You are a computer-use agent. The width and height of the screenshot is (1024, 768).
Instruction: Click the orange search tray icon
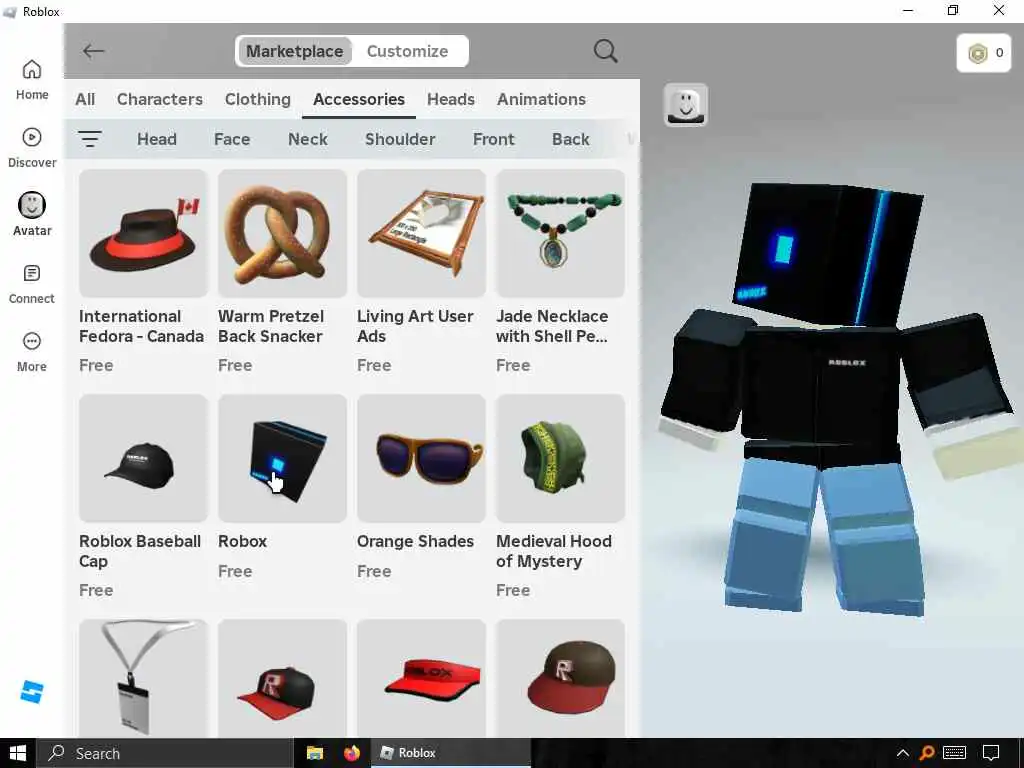pyautogui.click(x=927, y=753)
